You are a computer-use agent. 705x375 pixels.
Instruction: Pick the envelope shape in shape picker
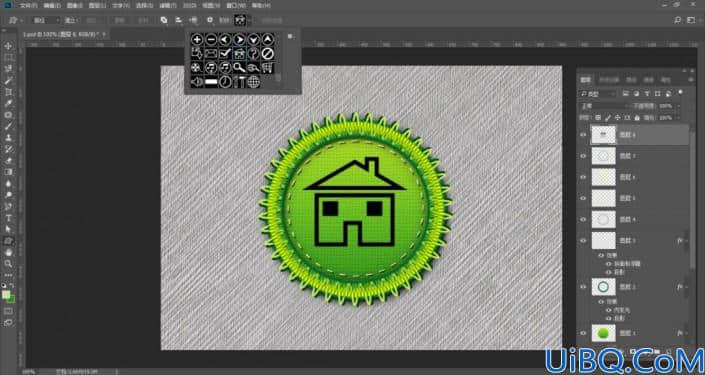[x=211, y=54]
